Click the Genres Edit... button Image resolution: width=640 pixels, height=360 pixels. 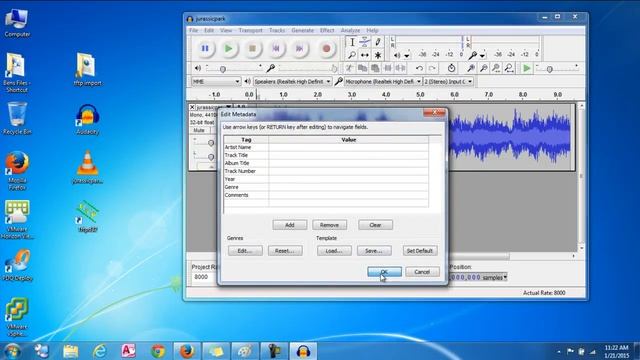click(245, 251)
